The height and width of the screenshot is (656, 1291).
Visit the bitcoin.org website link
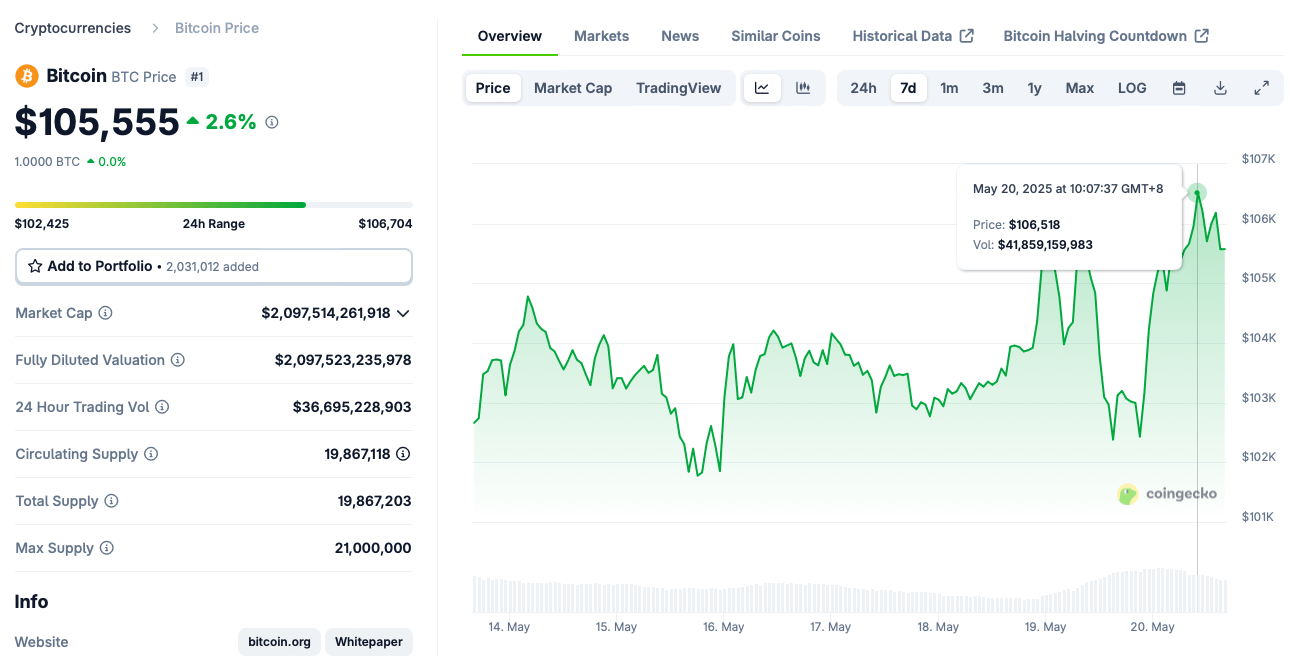pyautogui.click(x=279, y=641)
